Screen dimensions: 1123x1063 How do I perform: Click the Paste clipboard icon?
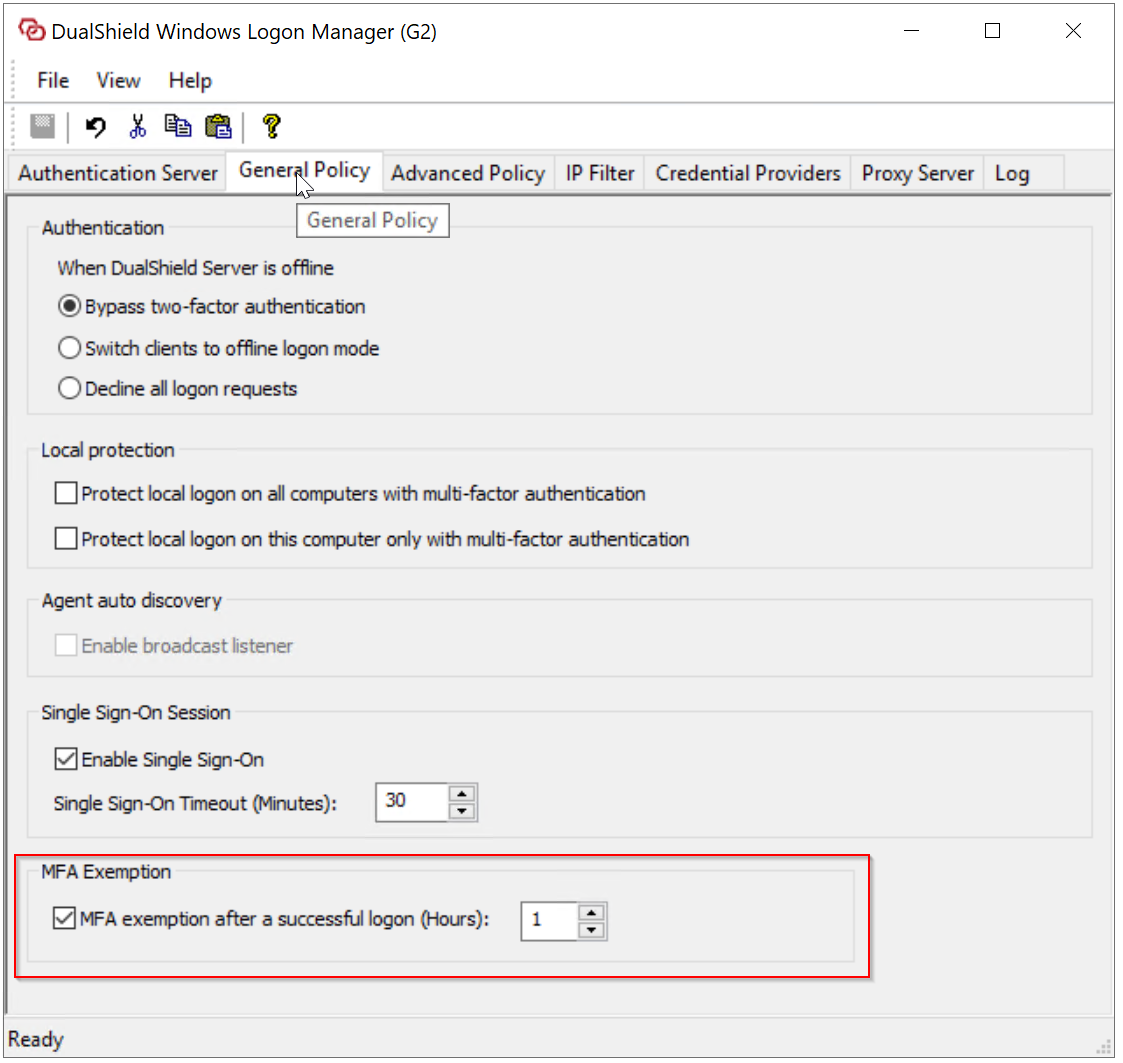[x=218, y=126]
